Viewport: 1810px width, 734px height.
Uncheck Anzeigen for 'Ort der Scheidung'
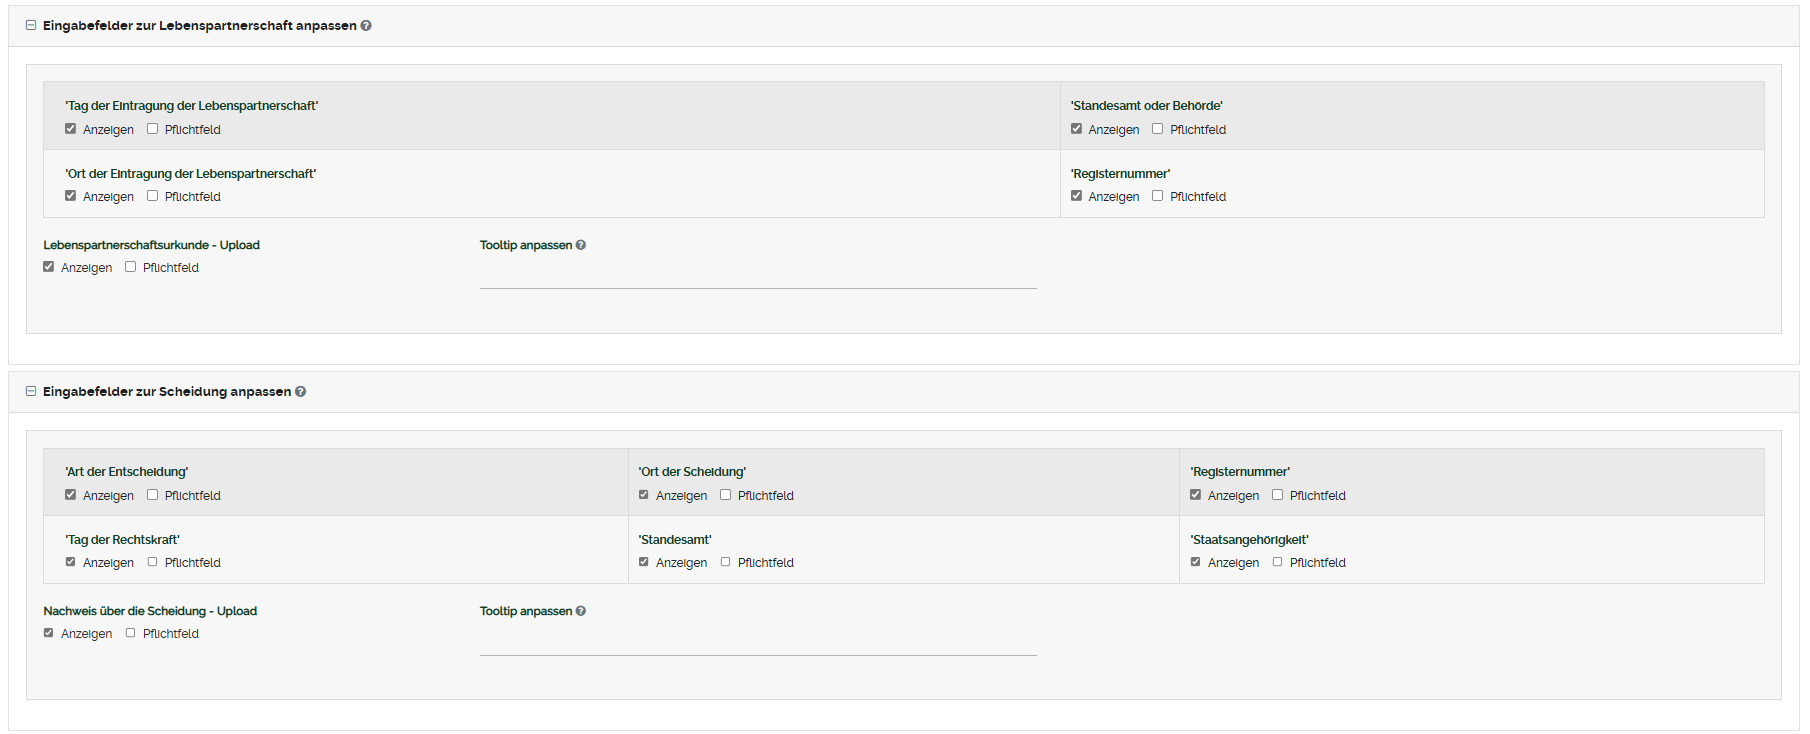pyautogui.click(x=644, y=495)
